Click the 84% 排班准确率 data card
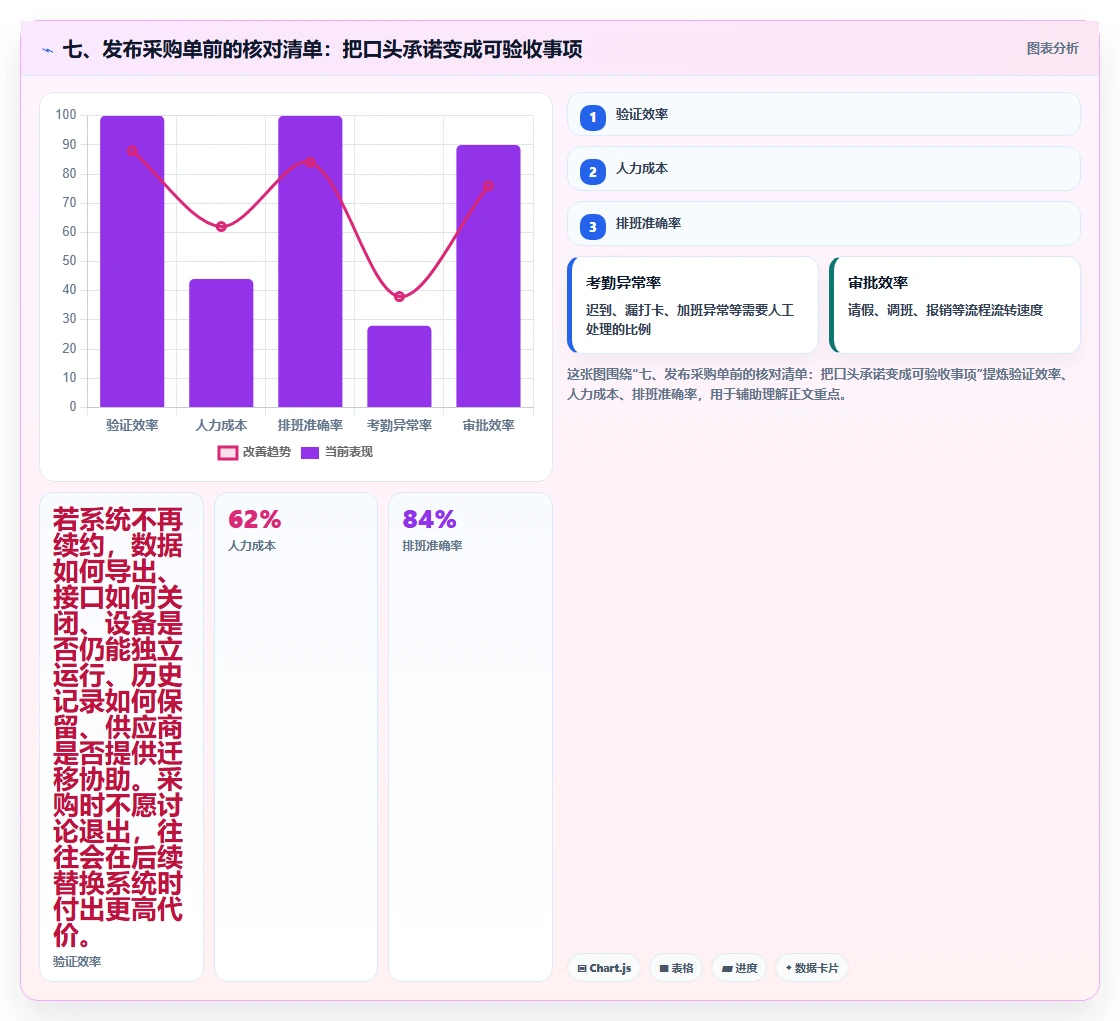 pyautogui.click(x=470, y=737)
